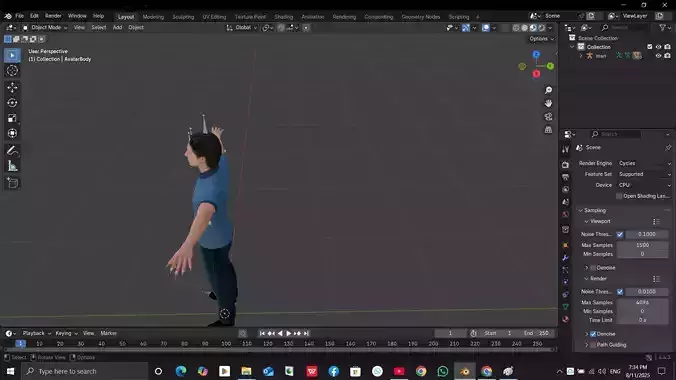Screen dimensions: 676x380
Task: Click the Z axis on navigation gizmo
Action: point(536,54)
